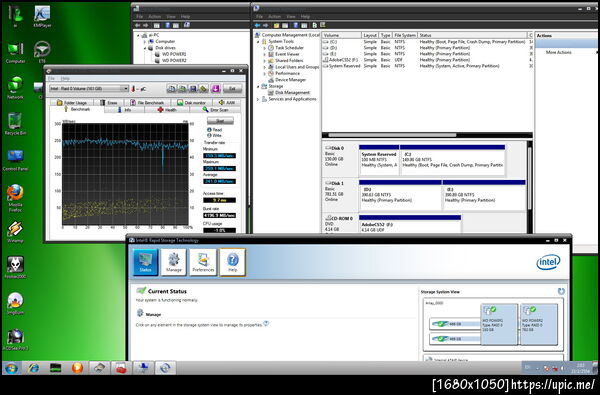This screenshot has height=395, width=600.
Task: Expand the Computer node in Device Manager
Action: point(145,41)
